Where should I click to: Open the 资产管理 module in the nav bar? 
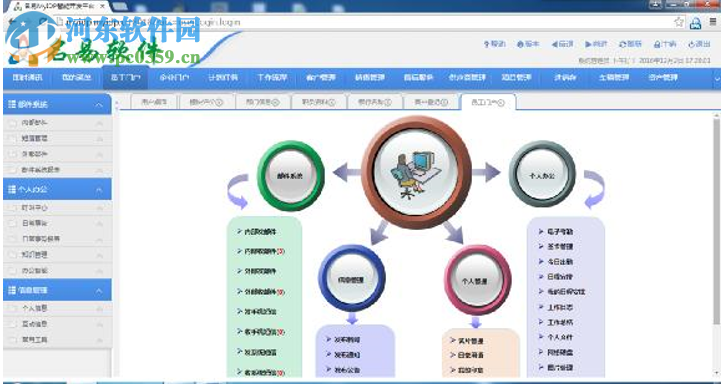coord(663,78)
